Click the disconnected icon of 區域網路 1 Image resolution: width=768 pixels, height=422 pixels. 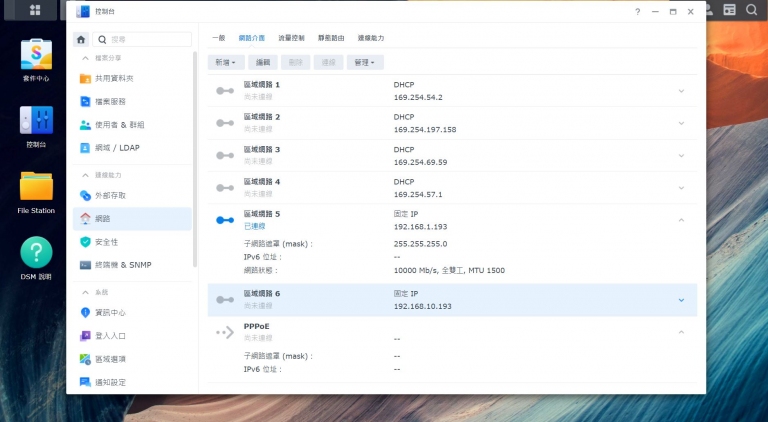[x=225, y=91]
